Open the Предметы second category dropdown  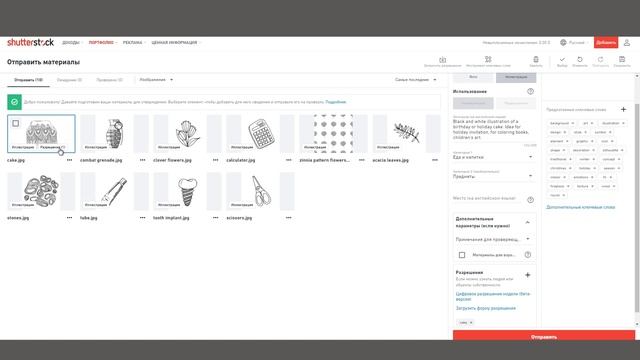click(494, 176)
